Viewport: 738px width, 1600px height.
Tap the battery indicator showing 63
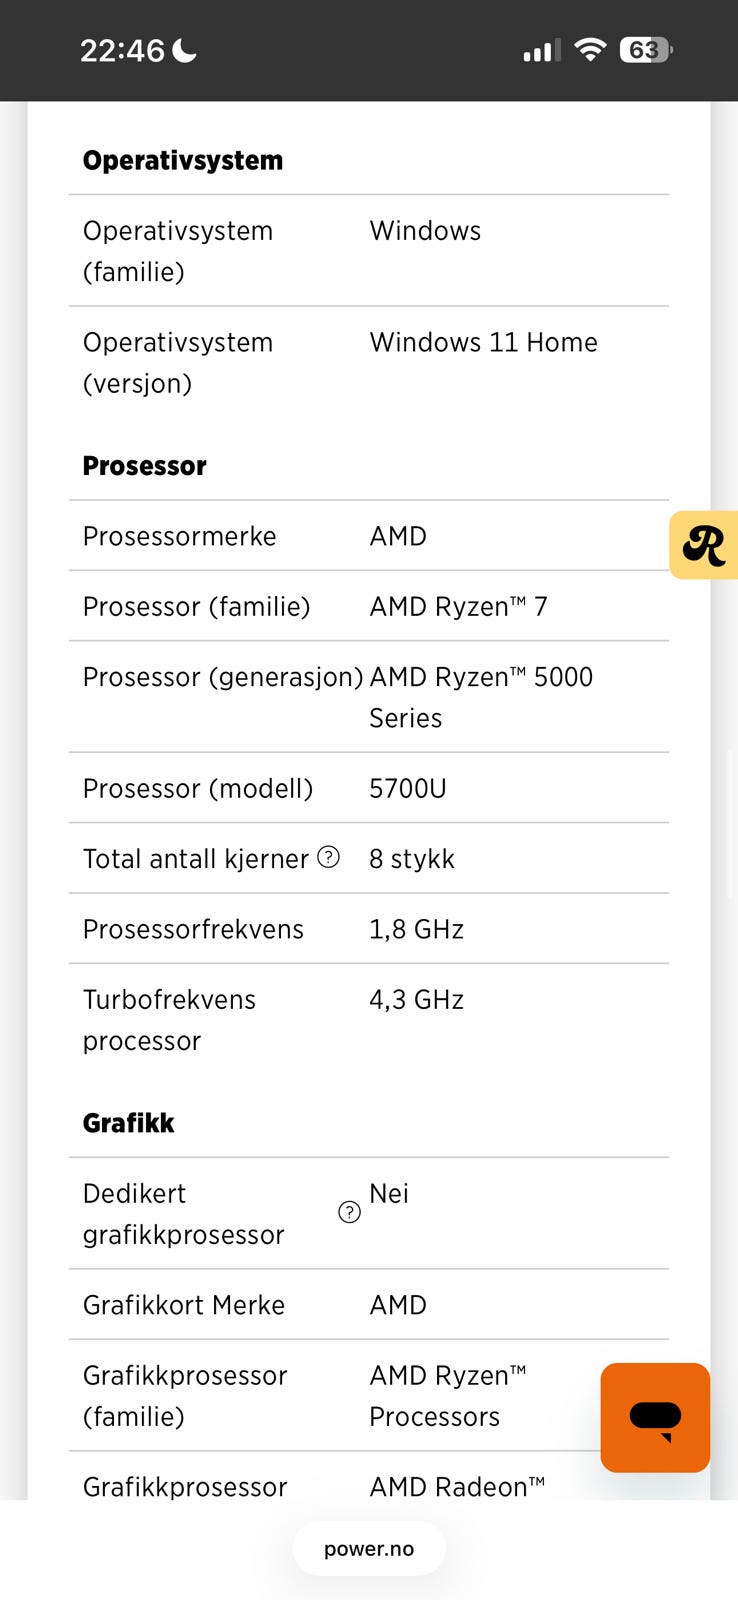[646, 49]
